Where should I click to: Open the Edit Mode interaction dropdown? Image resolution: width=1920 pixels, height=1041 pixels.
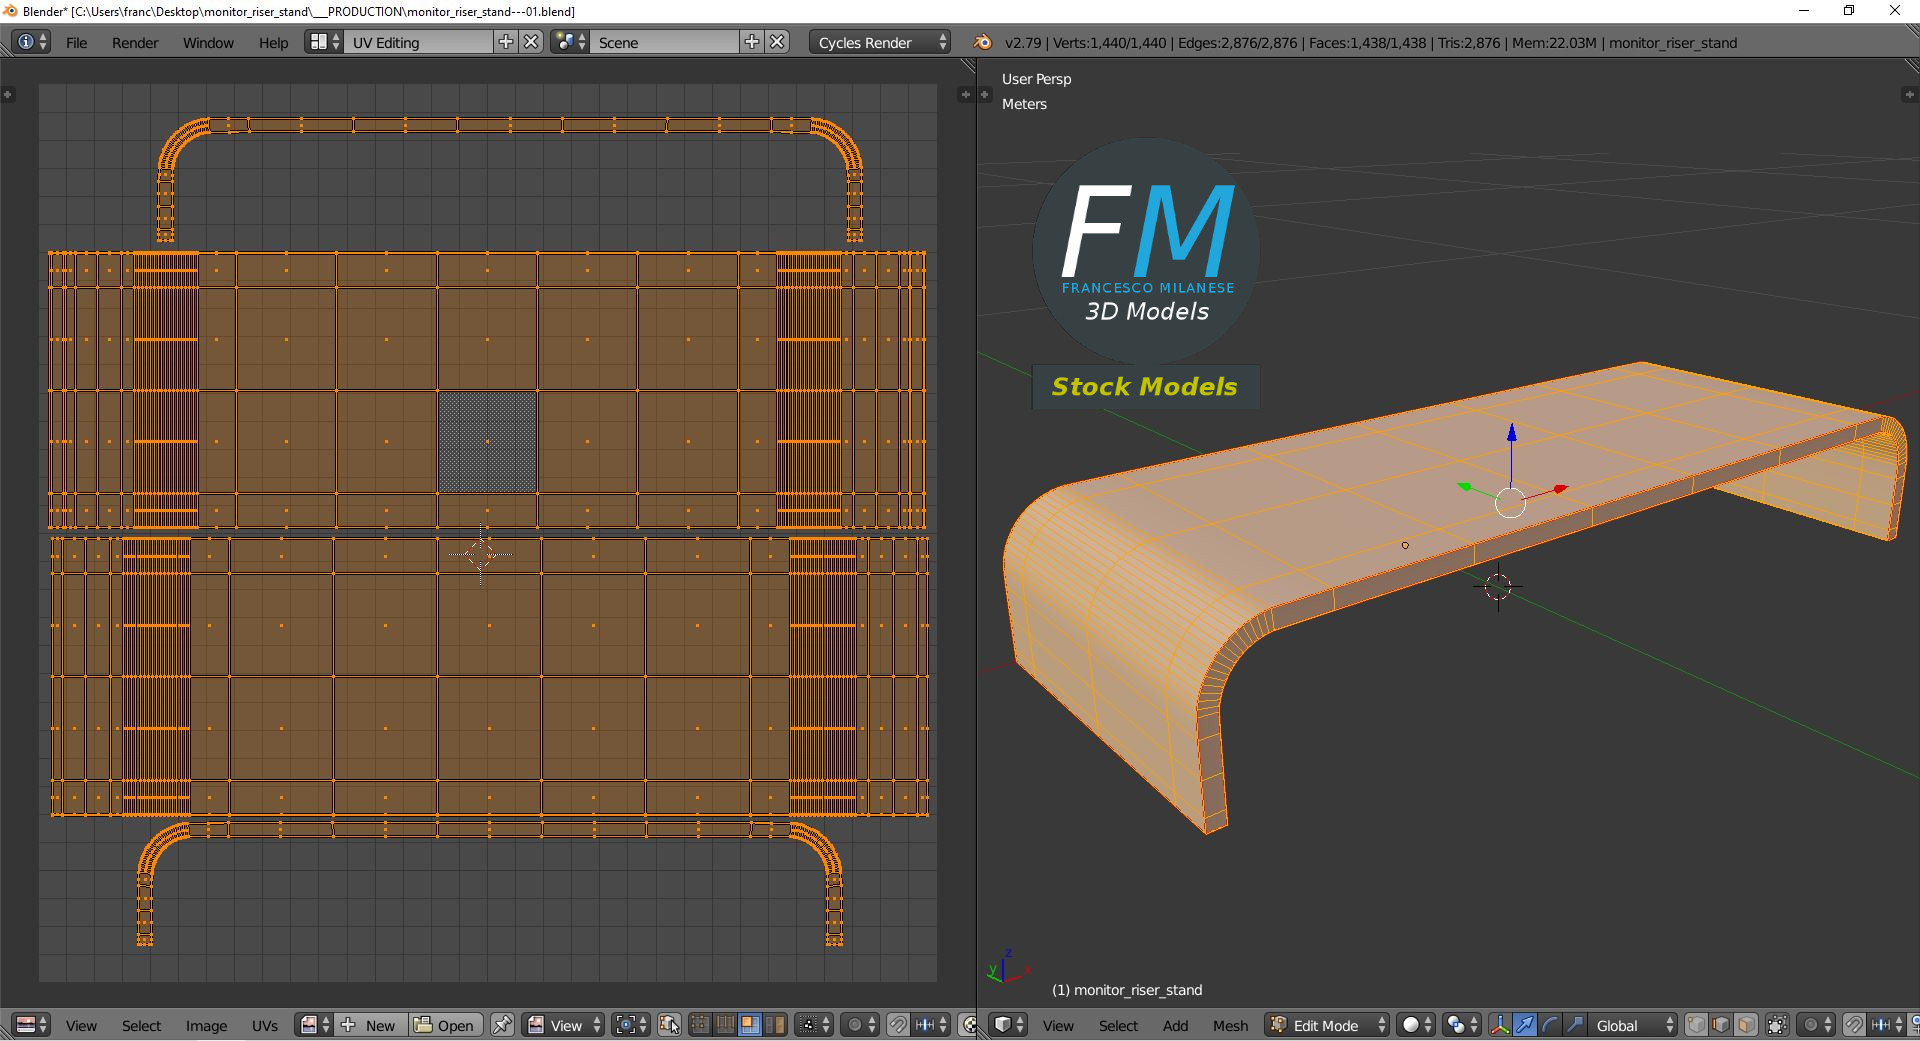pyautogui.click(x=1323, y=1025)
